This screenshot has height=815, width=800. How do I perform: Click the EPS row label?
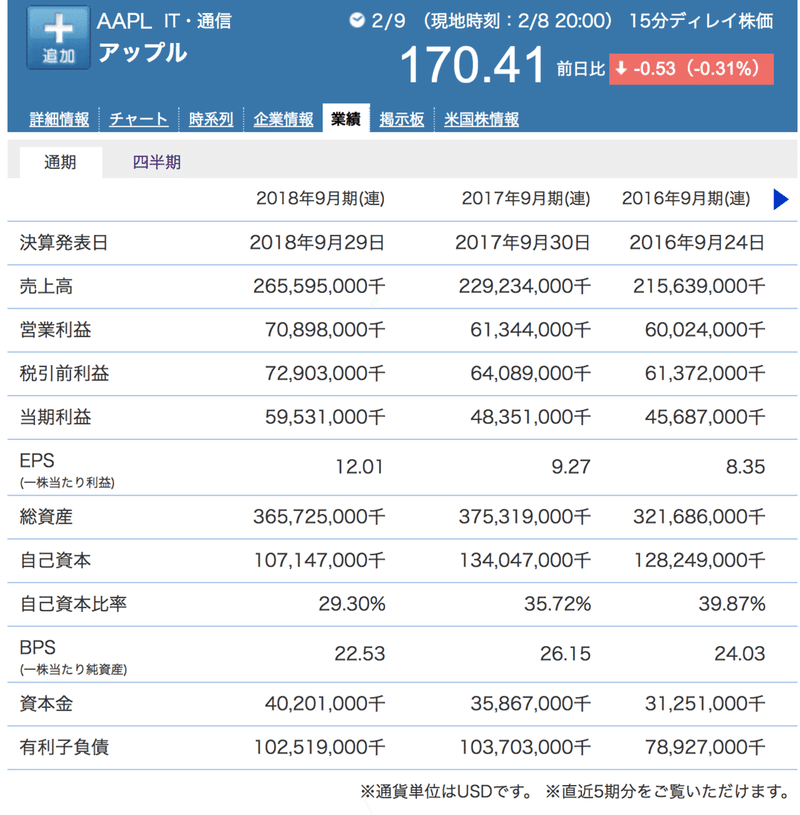(37, 461)
